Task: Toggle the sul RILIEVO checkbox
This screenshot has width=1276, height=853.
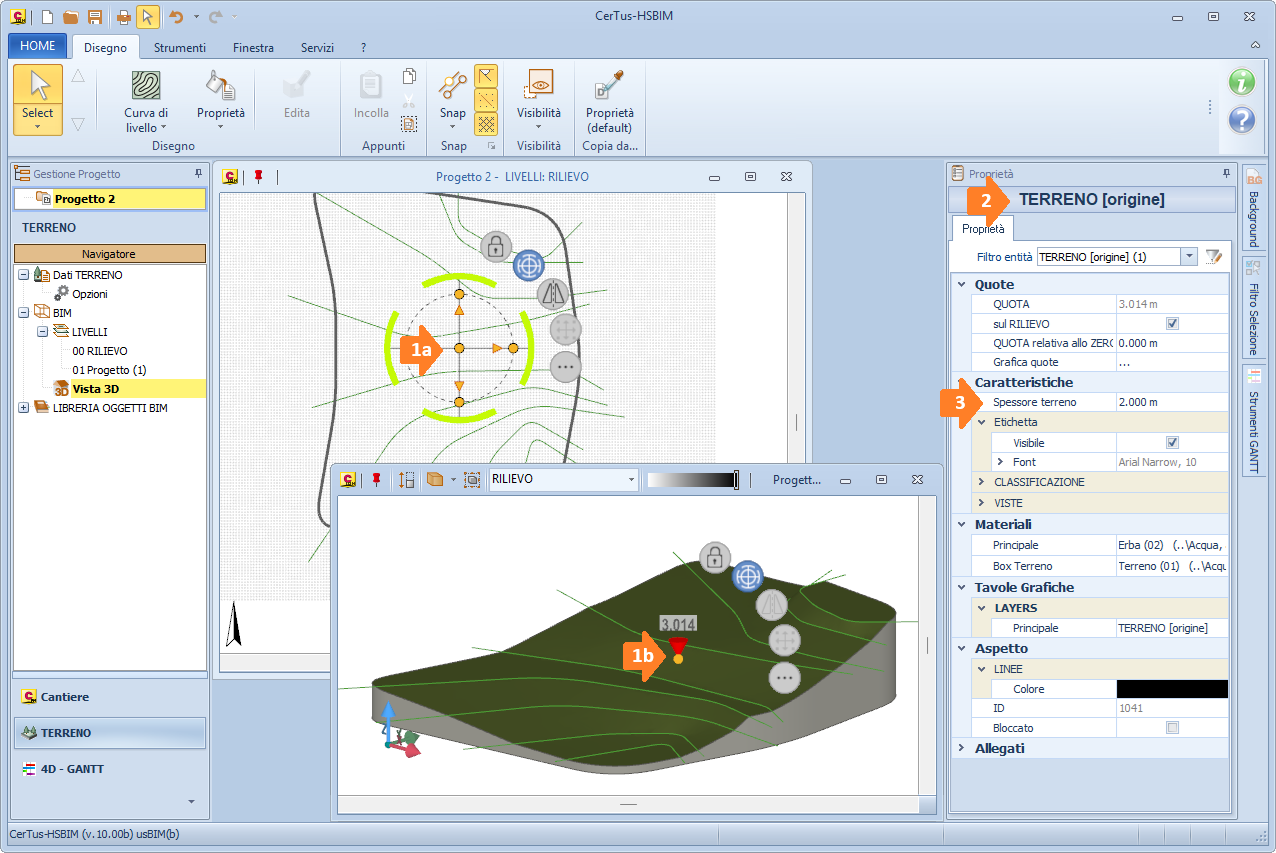Action: point(1172,324)
